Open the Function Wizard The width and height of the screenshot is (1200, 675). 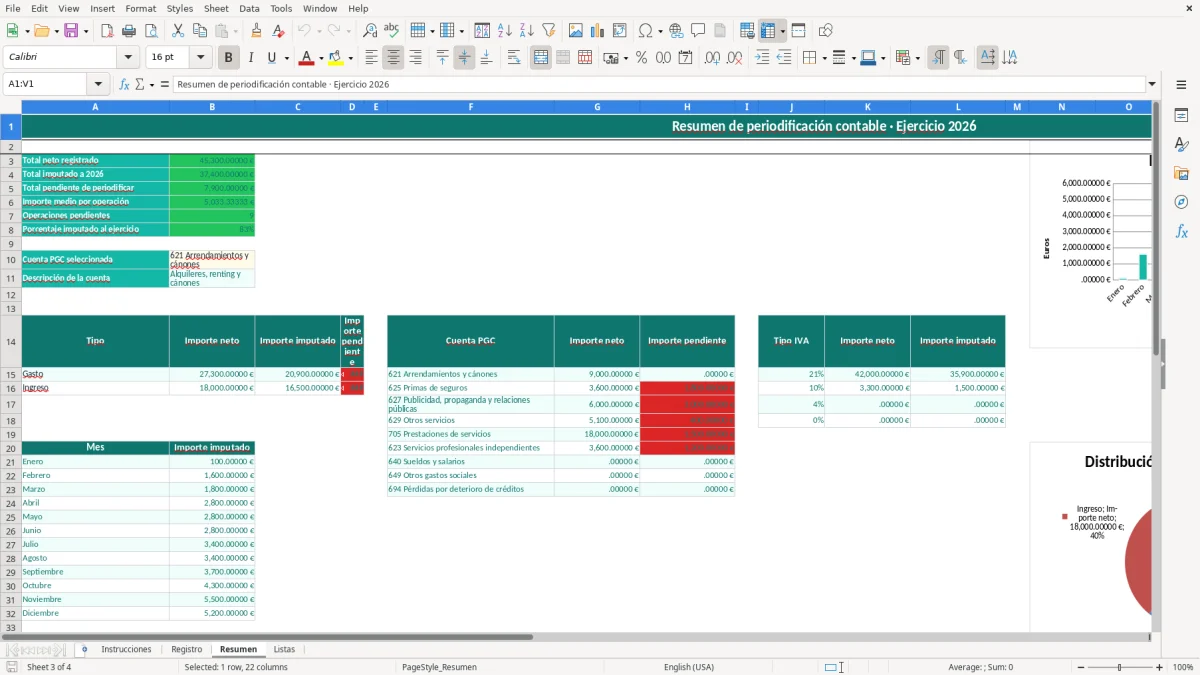[x=124, y=85]
